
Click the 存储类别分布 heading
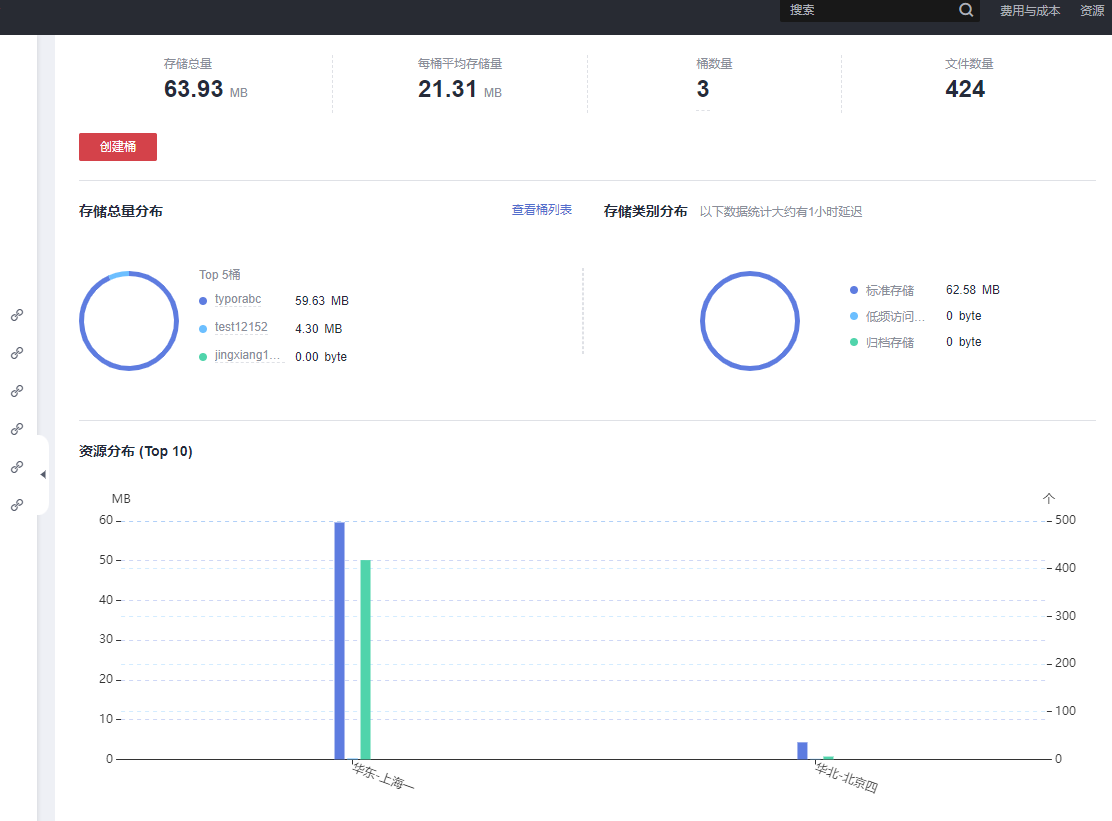[645, 211]
